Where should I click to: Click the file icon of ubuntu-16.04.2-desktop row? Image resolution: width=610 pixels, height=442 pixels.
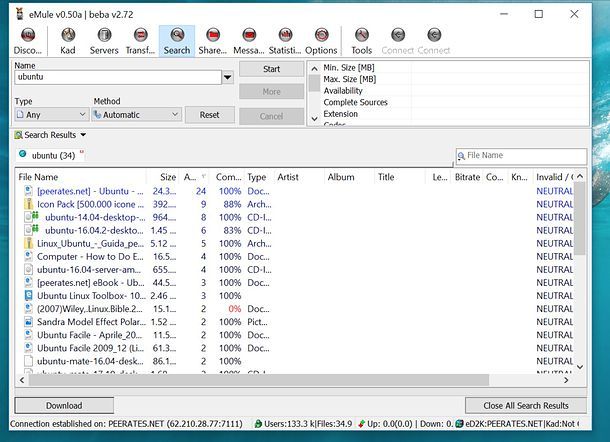tap(28, 230)
